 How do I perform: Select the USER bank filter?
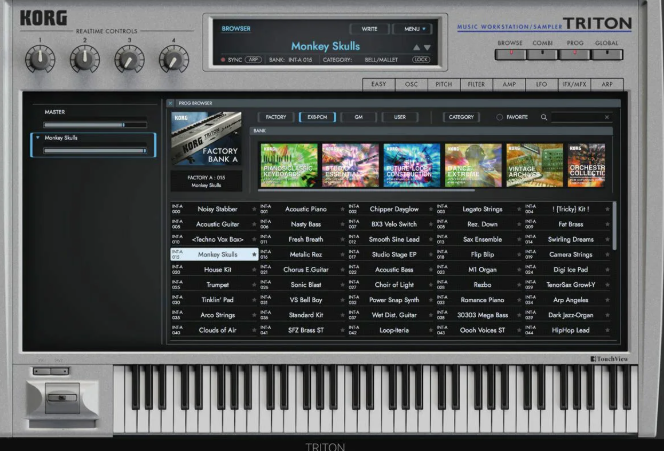click(x=400, y=117)
